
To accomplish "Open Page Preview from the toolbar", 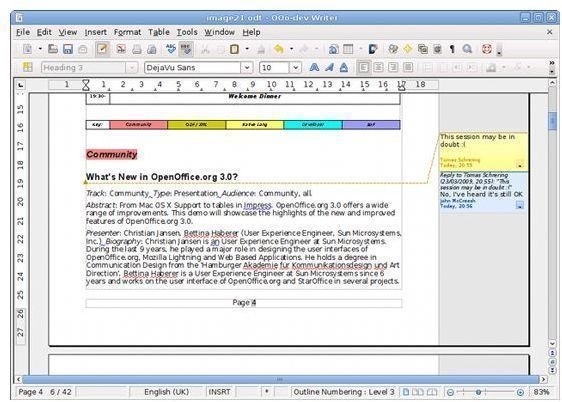I will (152, 49).
